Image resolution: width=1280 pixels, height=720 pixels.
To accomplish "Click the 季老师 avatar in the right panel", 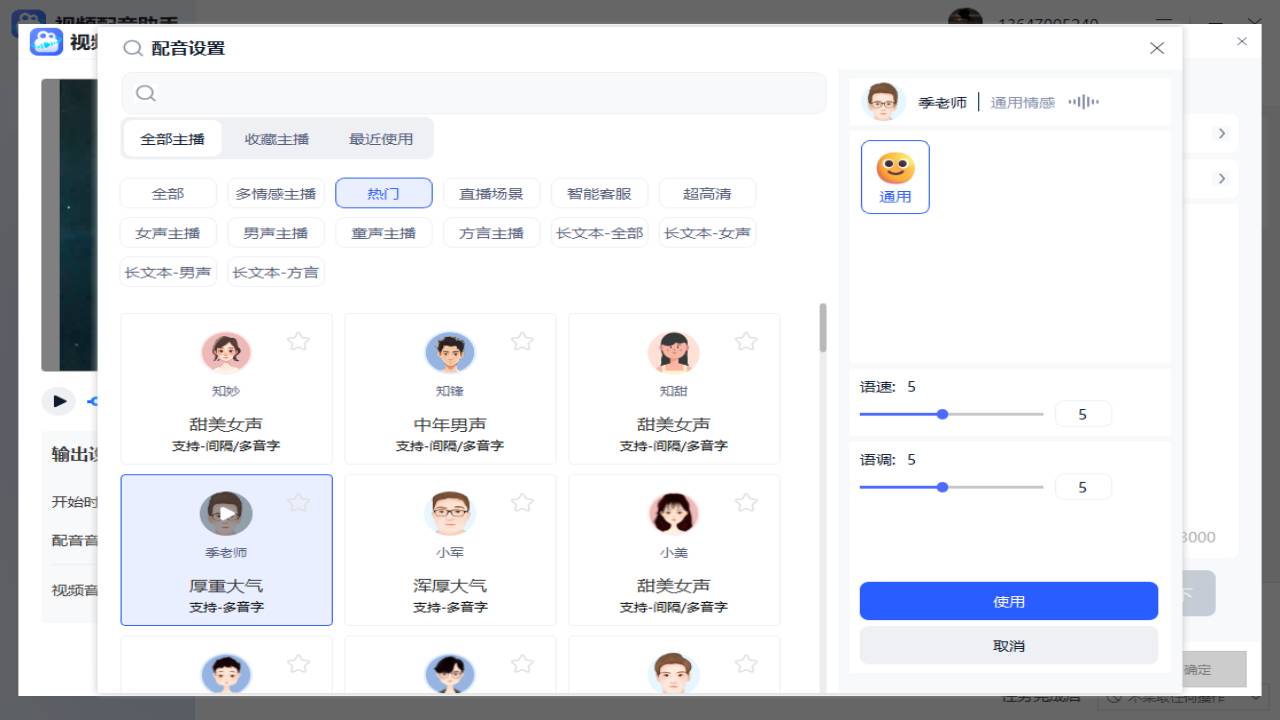I will 883,100.
